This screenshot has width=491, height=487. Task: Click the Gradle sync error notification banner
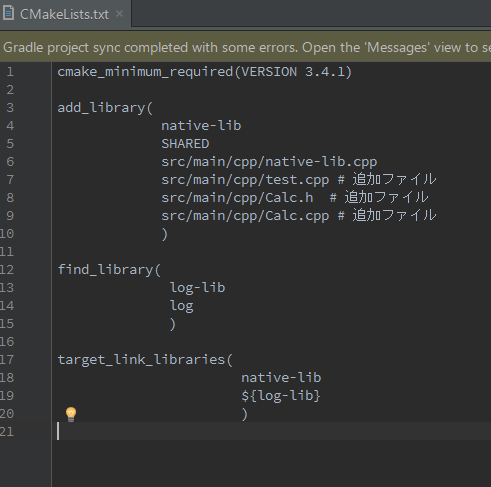click(x=245, y=47)
